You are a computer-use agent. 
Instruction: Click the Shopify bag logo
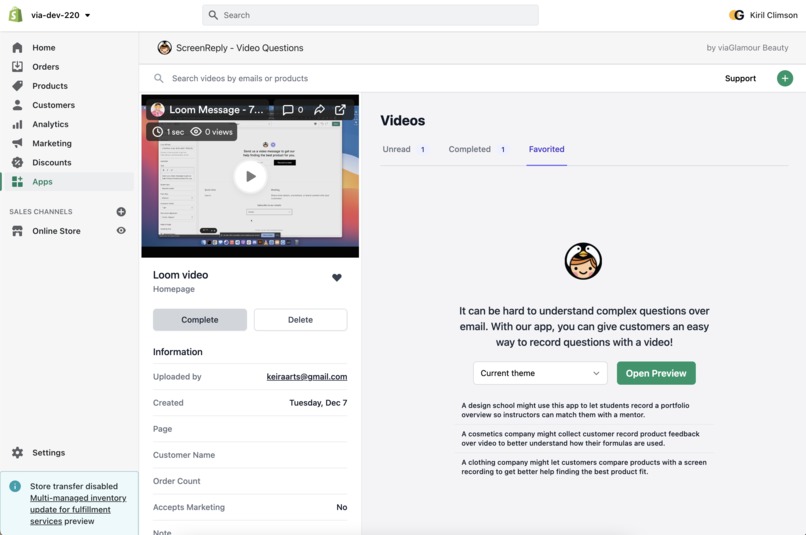pyautogui.click(x=15, y=14)
